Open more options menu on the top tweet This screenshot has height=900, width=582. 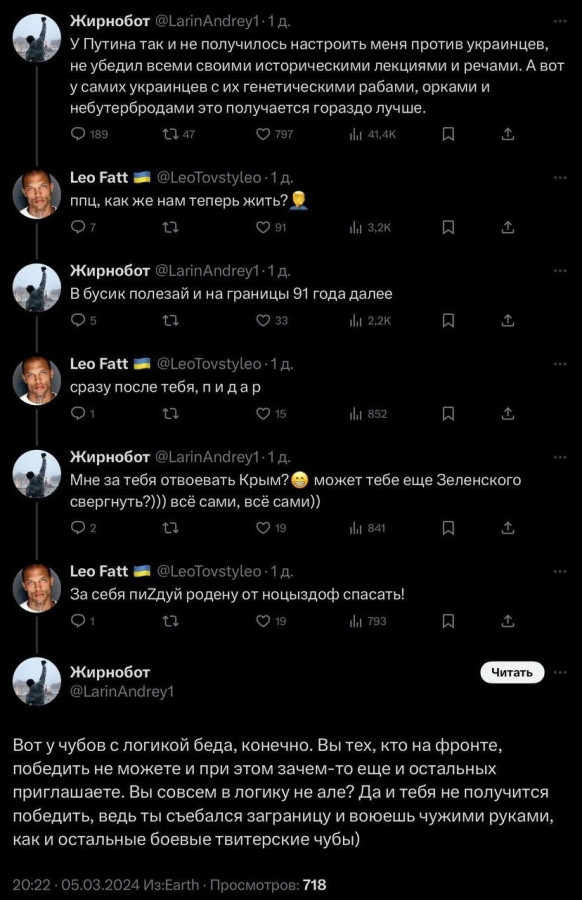560,21
